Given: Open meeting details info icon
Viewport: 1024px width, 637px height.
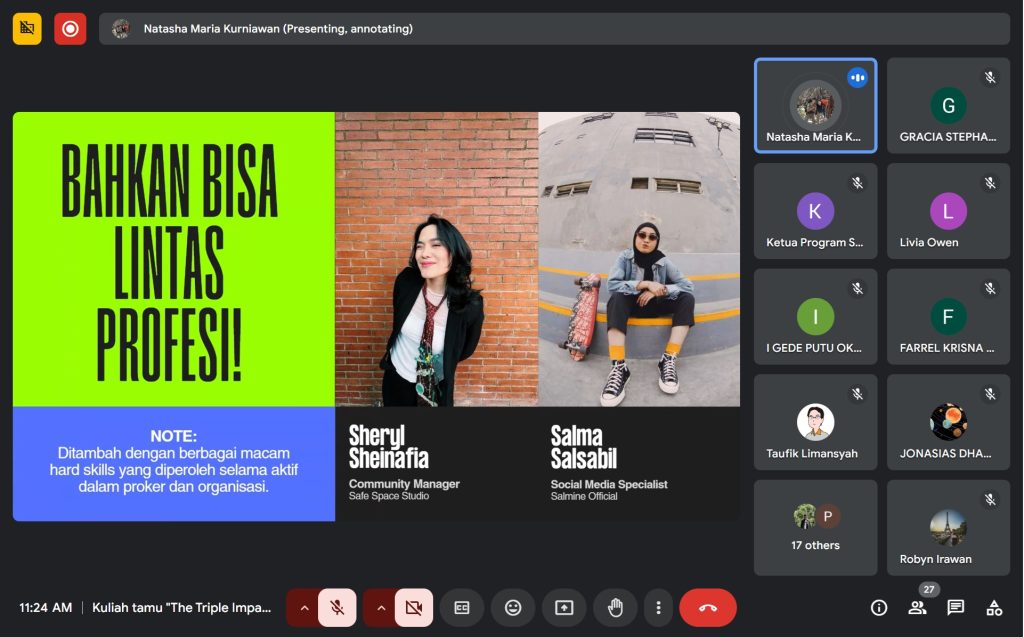Looking at the screenshot, I should click(879, 608).
